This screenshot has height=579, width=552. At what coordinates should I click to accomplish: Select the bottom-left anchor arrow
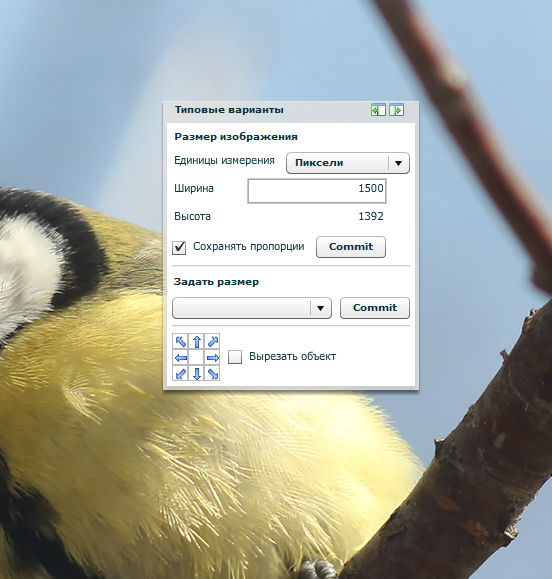tap(181, 373)
